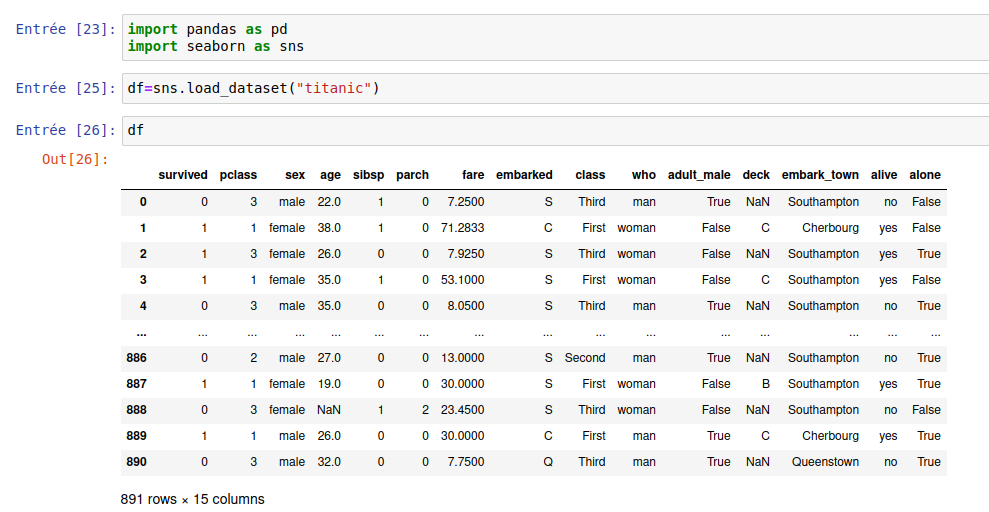The width and height of the screenshot is (989, 512).
Task: Select the alone column header
Action: (925, 175)
